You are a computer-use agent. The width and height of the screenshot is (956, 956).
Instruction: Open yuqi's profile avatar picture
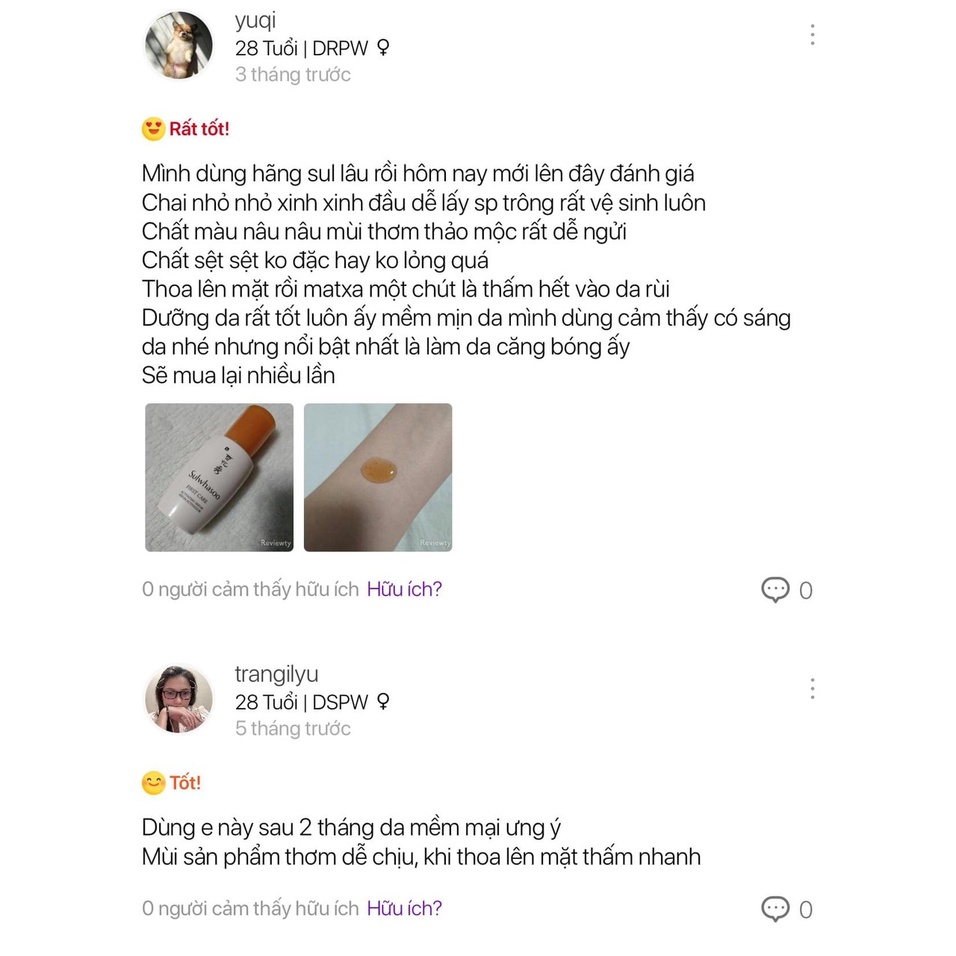pos(179,45)
